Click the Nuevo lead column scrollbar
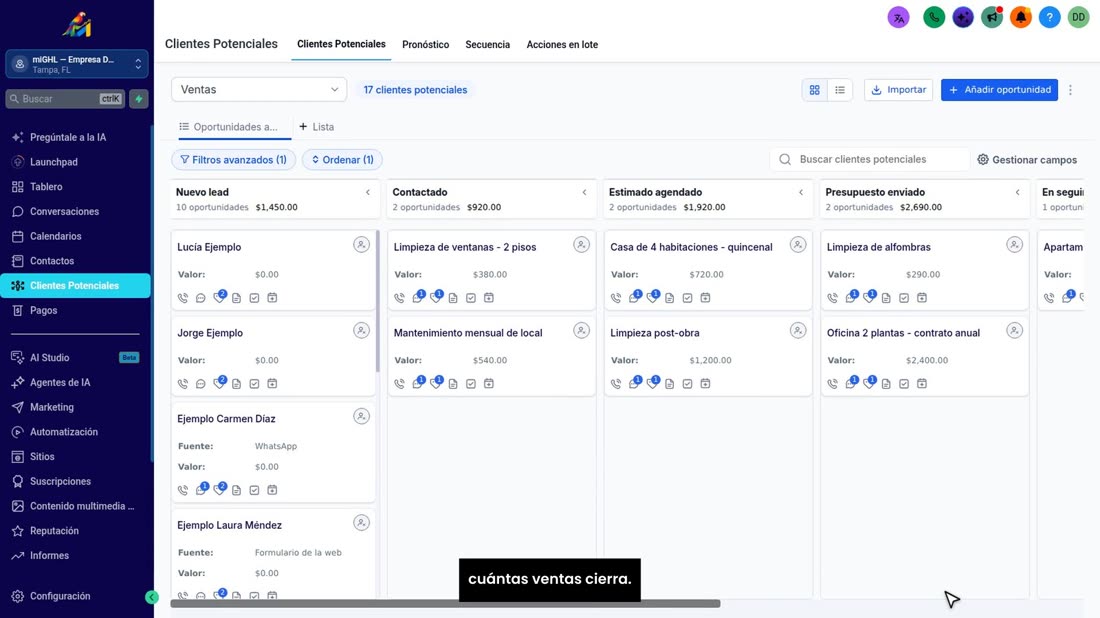The width and height of the screenshot is (1100, 618). click(x=377, y=301)
